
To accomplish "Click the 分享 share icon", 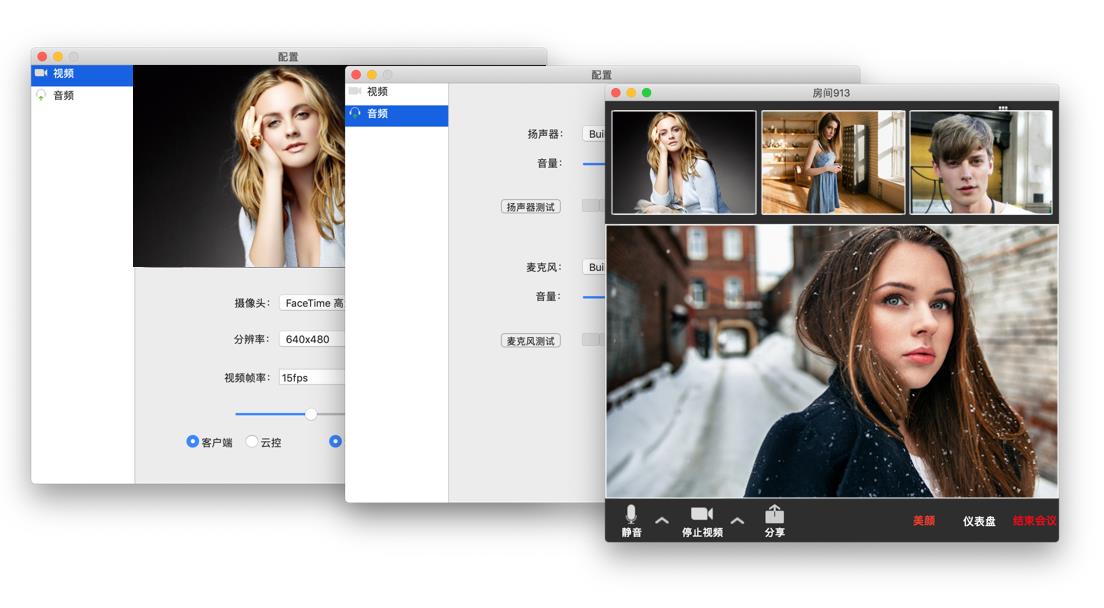I will [774, 514].
